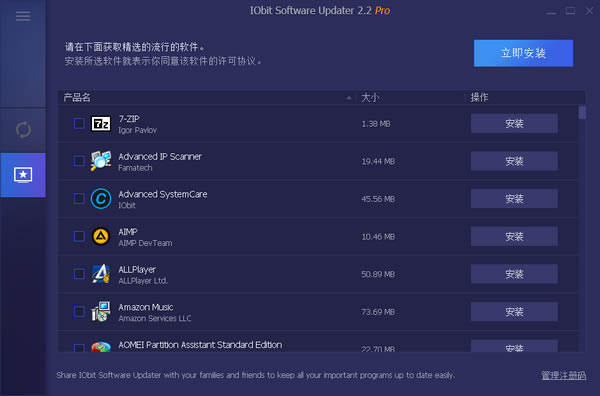Select the recommended software star tab

pos(23,175)
